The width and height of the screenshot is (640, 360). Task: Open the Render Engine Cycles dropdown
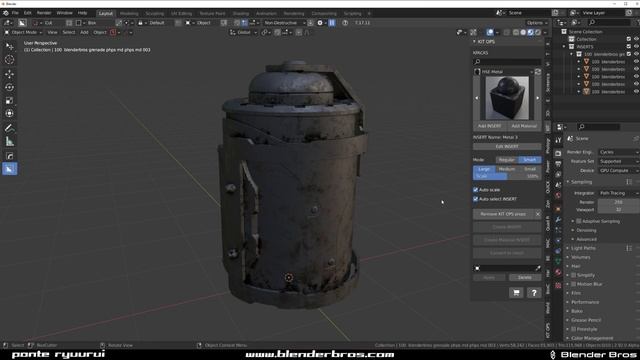[619, 152]
